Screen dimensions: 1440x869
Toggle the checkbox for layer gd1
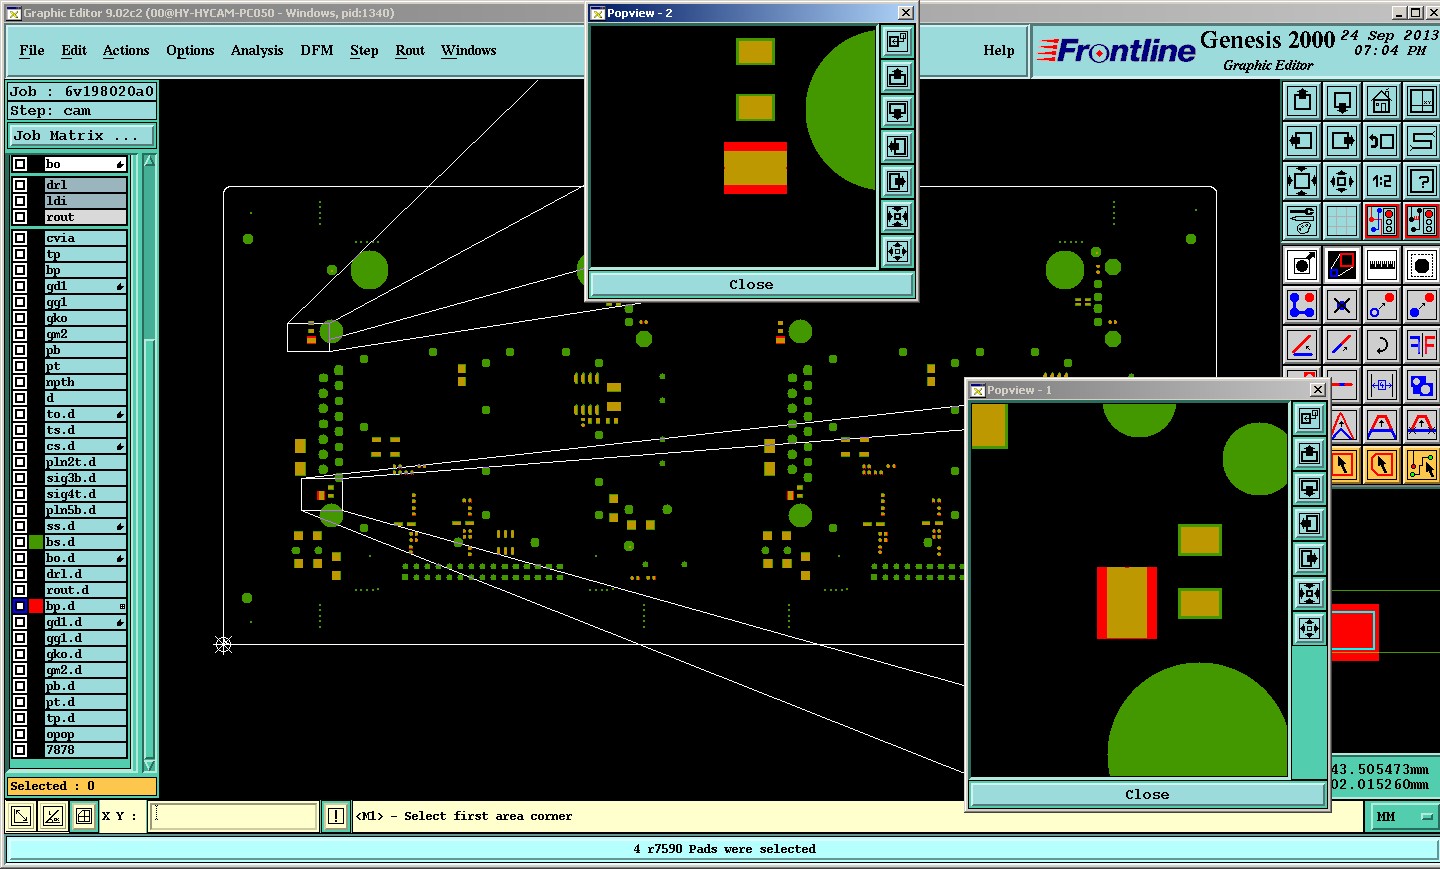pyautogui.click(x=20, y=286)
